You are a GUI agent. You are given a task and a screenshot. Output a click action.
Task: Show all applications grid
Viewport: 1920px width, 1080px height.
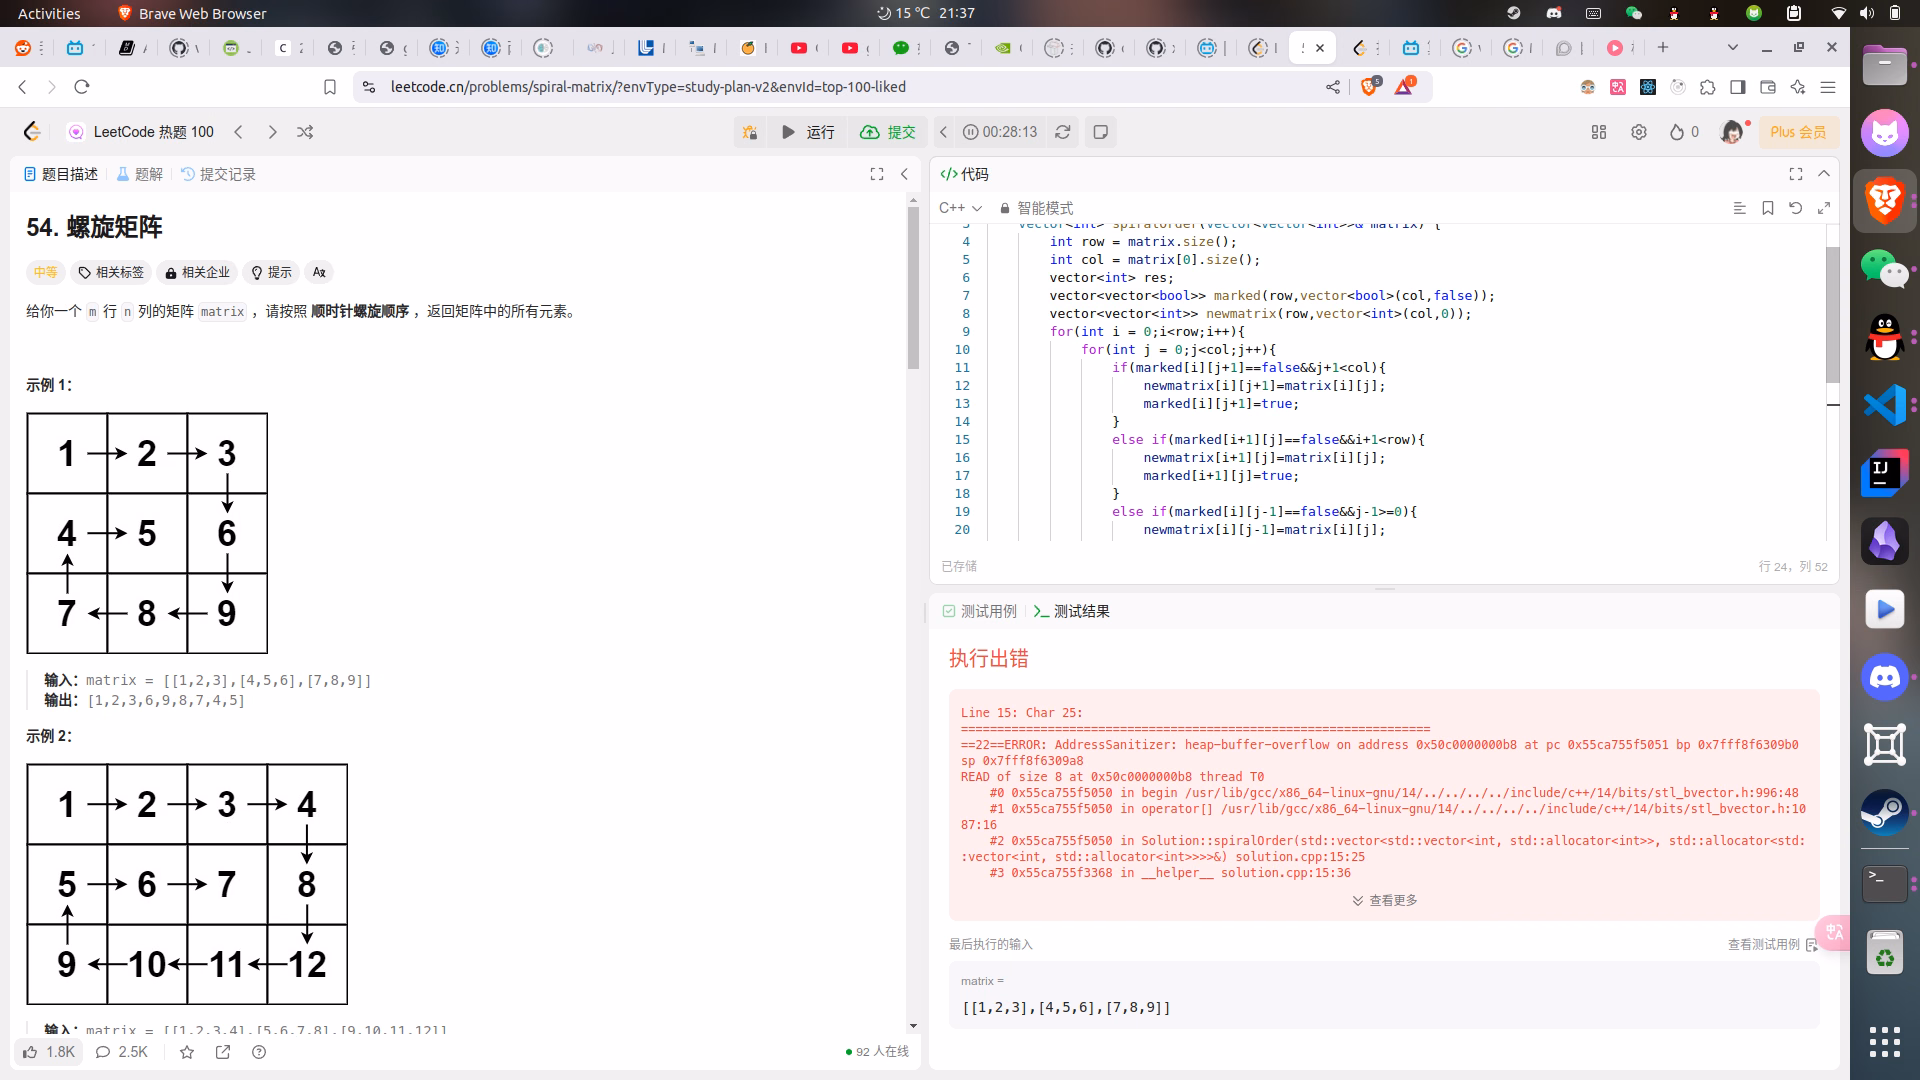click(x=1885, y=1042)
